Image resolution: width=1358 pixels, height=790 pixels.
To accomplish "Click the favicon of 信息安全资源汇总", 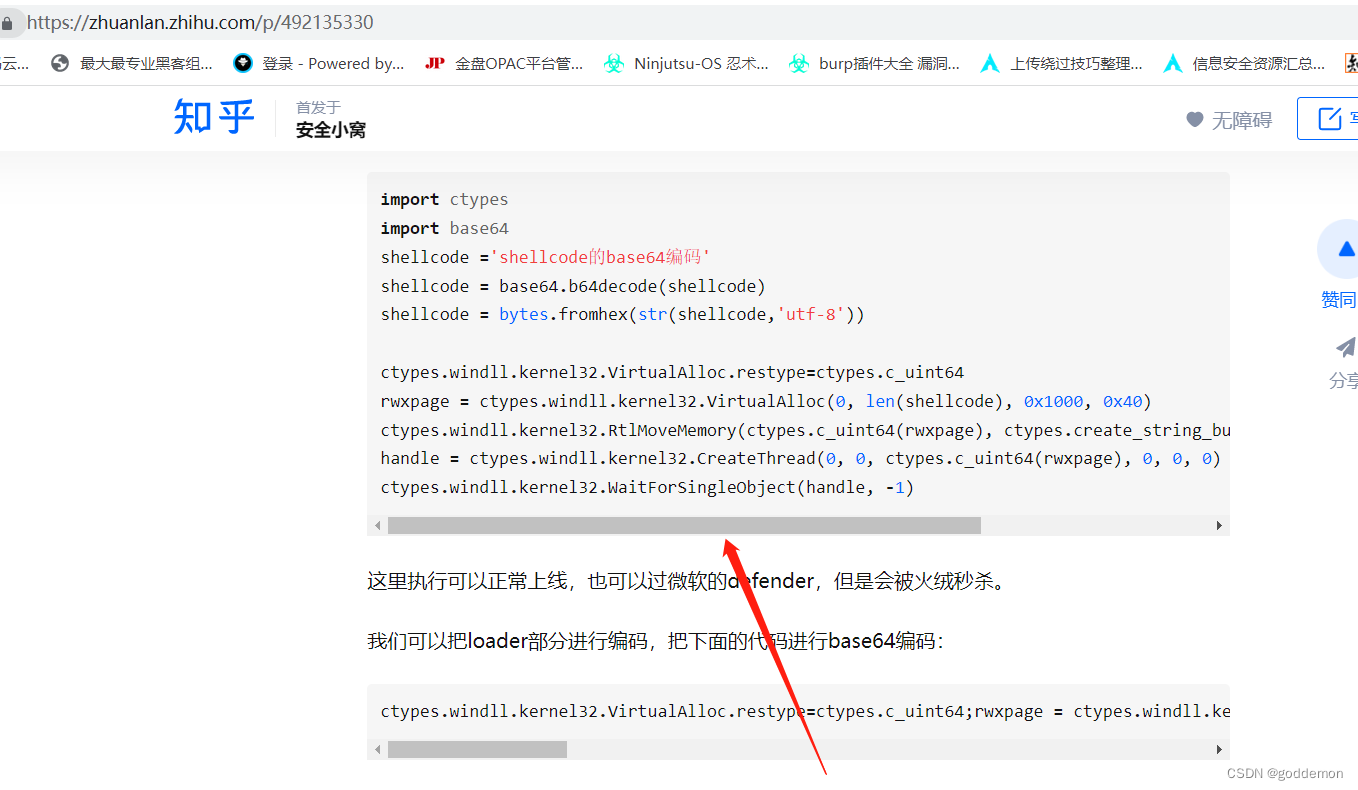I will [x=1173, y=63].
